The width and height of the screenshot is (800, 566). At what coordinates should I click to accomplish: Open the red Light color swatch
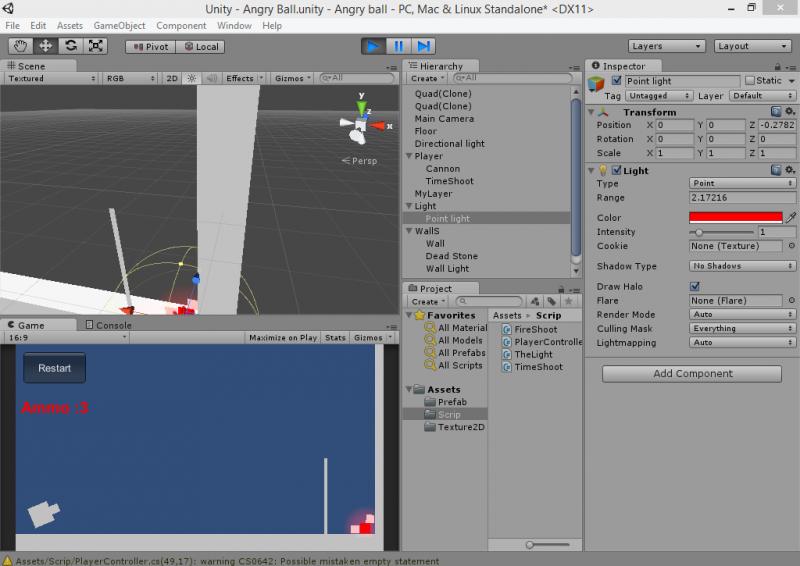736,218
